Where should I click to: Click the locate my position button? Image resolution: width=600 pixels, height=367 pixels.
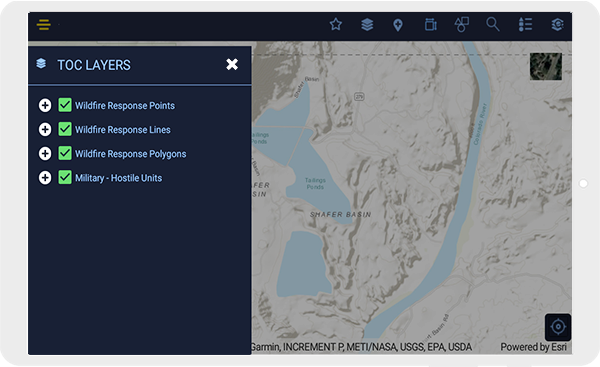pos(558,327)
